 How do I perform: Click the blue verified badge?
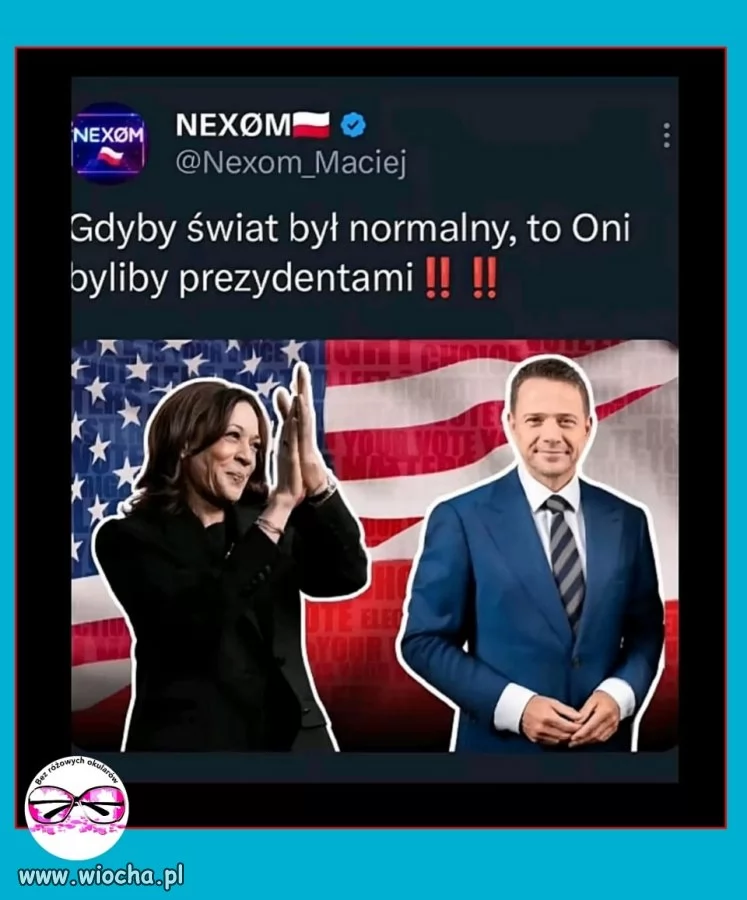click(353, 125)
